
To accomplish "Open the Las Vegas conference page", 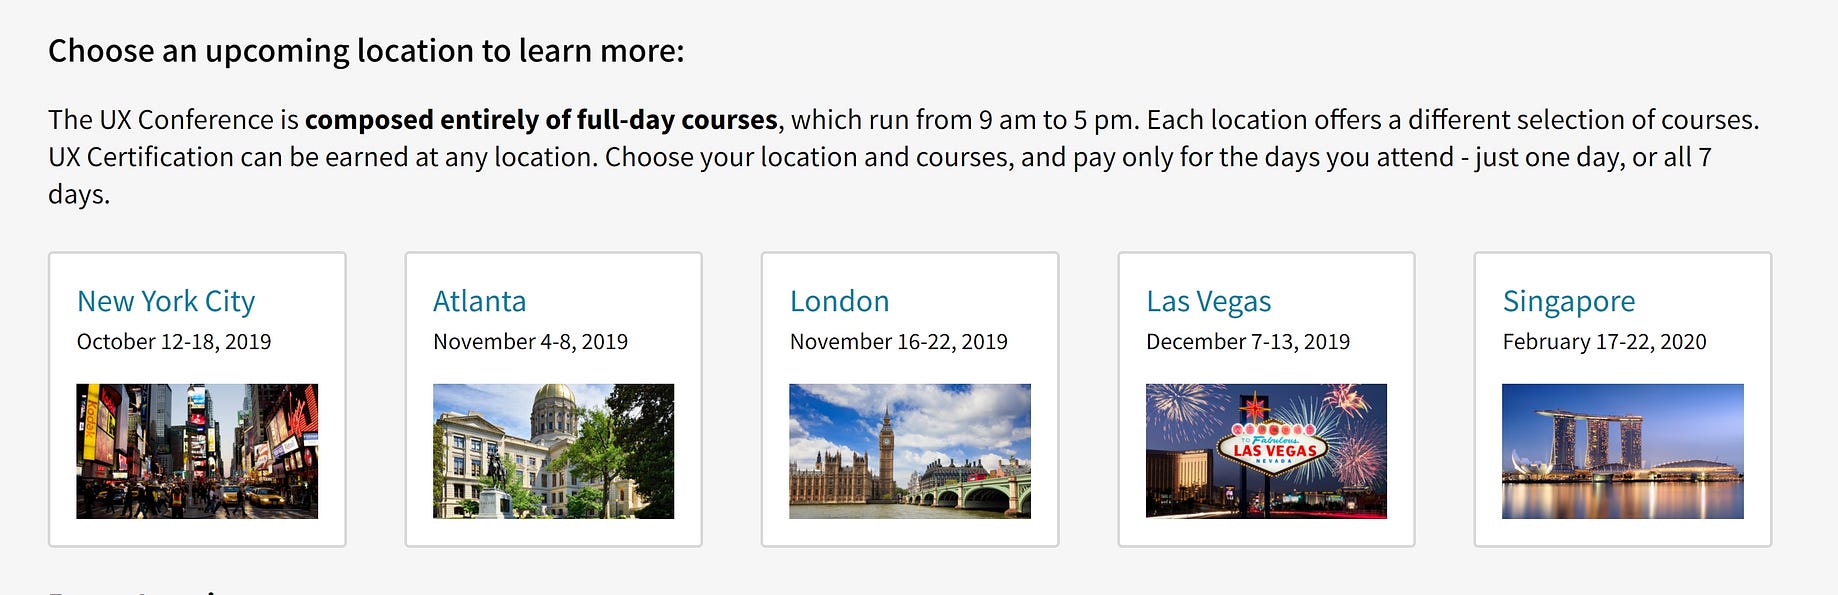I will point(1207,300).
